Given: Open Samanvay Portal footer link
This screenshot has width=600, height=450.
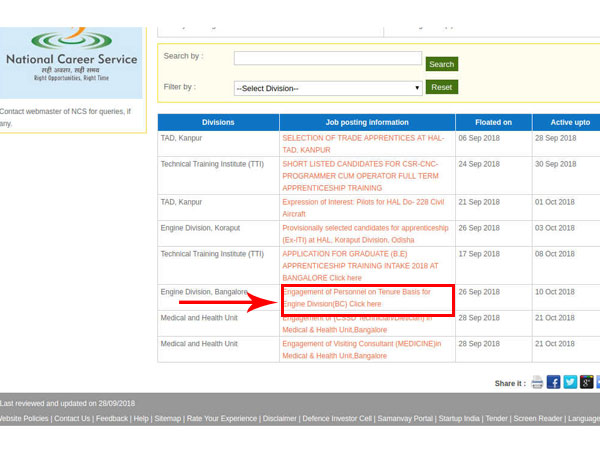Looking at the screenshot, I should pos(405,419).
